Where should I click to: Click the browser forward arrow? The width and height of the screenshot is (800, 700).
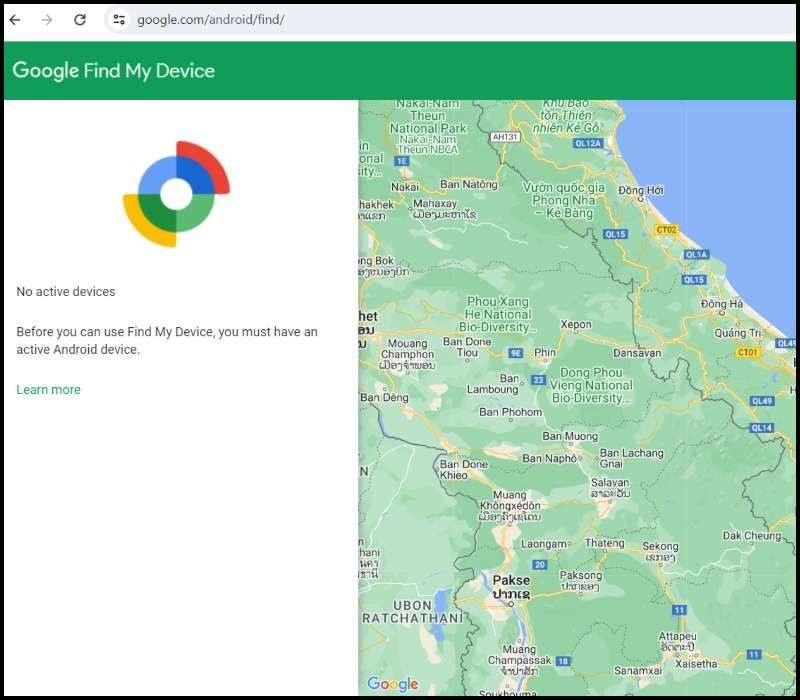point(47,20)
